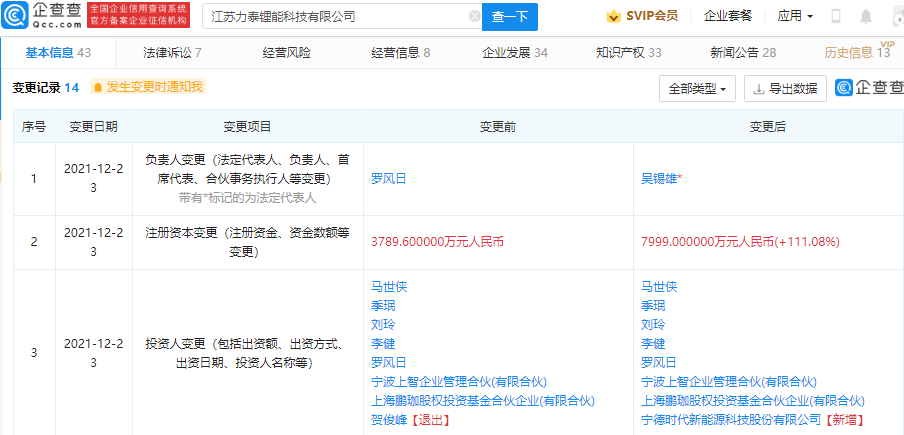Go to 新闻公告 tab
Image resolution: width=904 pixels, height=435 pixels.
743,53
